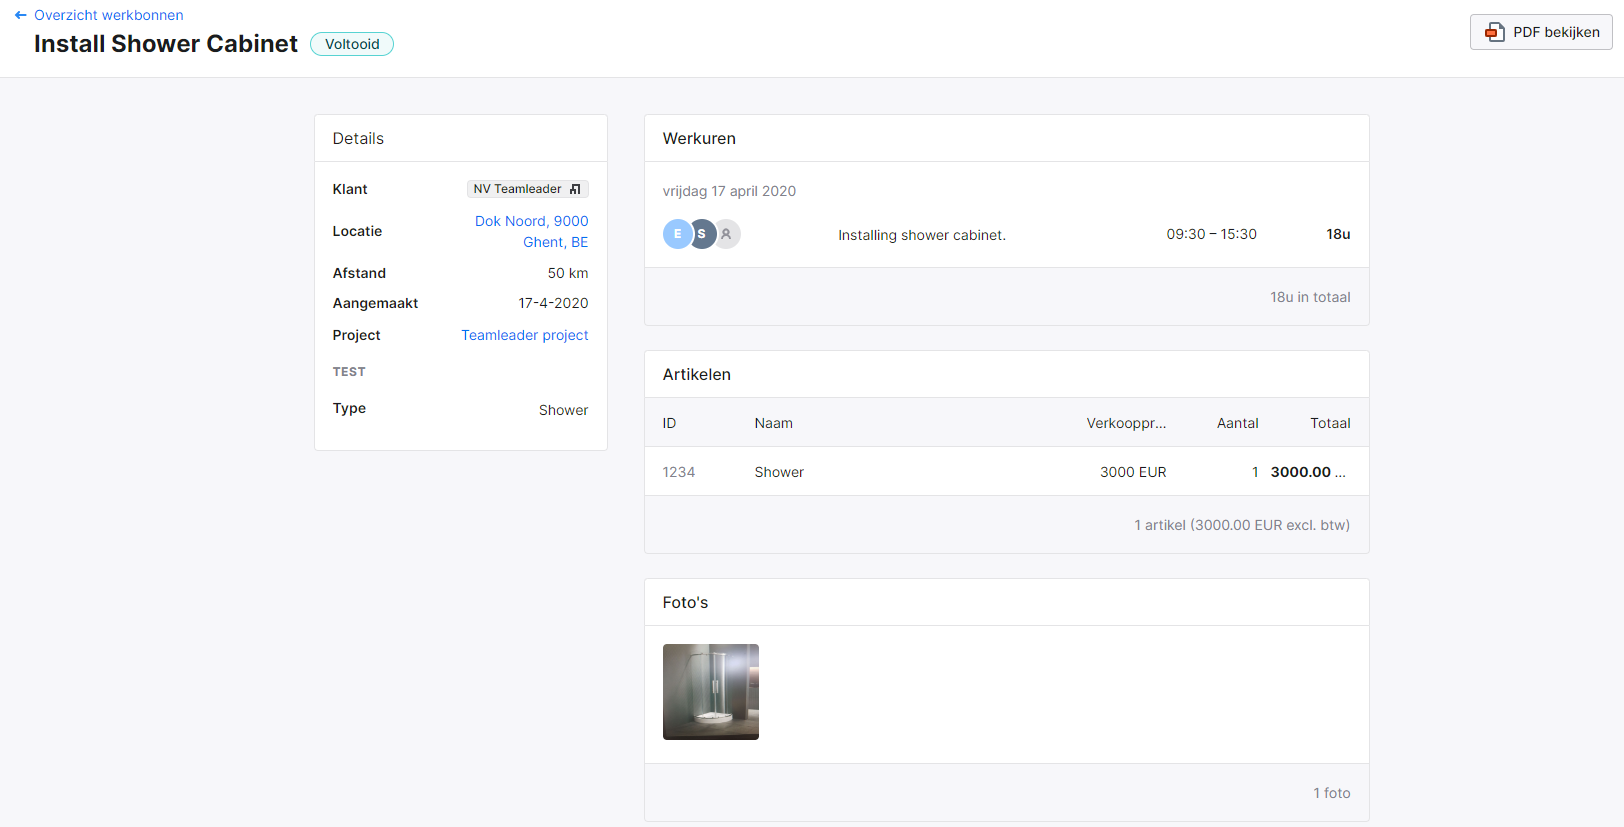Click the 50 km distance value
Image resolution: width=1624 pixels, height=827 pixels.
[x=567, y=273]
